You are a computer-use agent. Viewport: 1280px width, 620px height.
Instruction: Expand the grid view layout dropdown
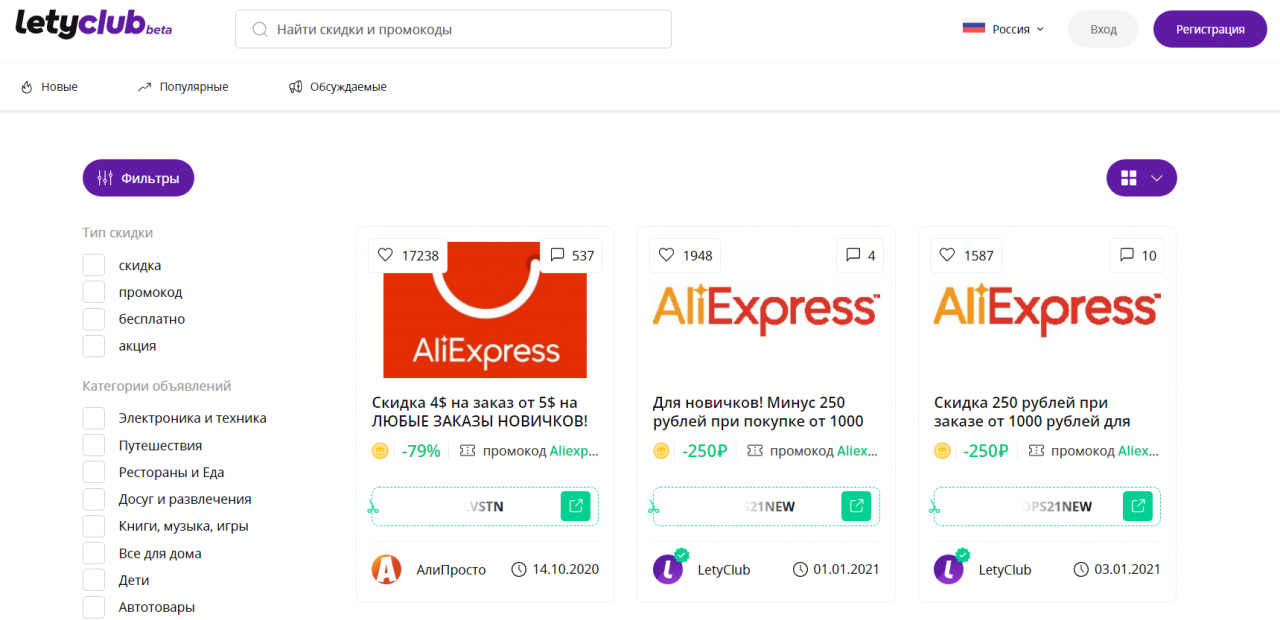(1141, 178)
